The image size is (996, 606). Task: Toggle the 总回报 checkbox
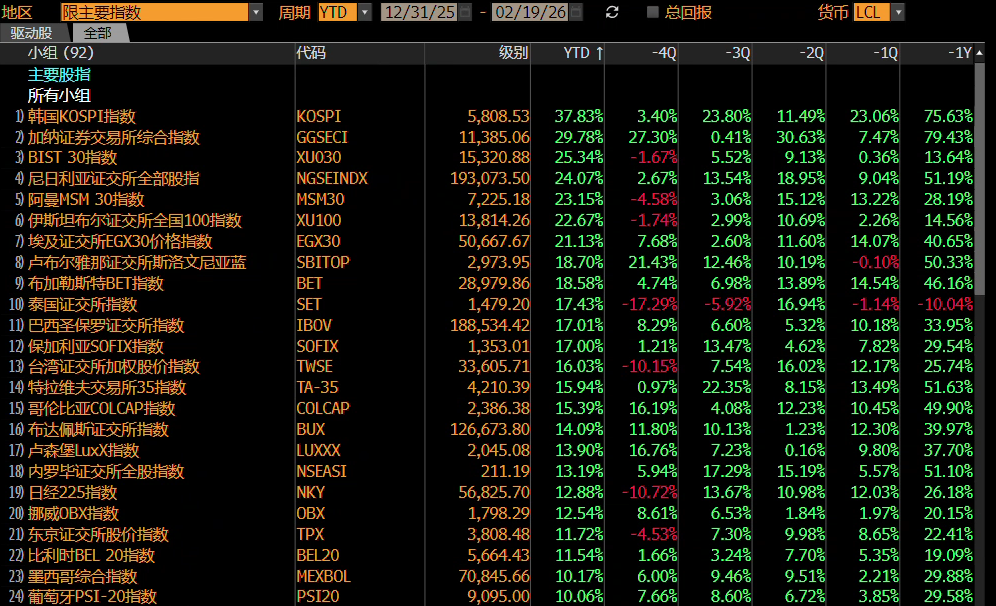(652, 12)
